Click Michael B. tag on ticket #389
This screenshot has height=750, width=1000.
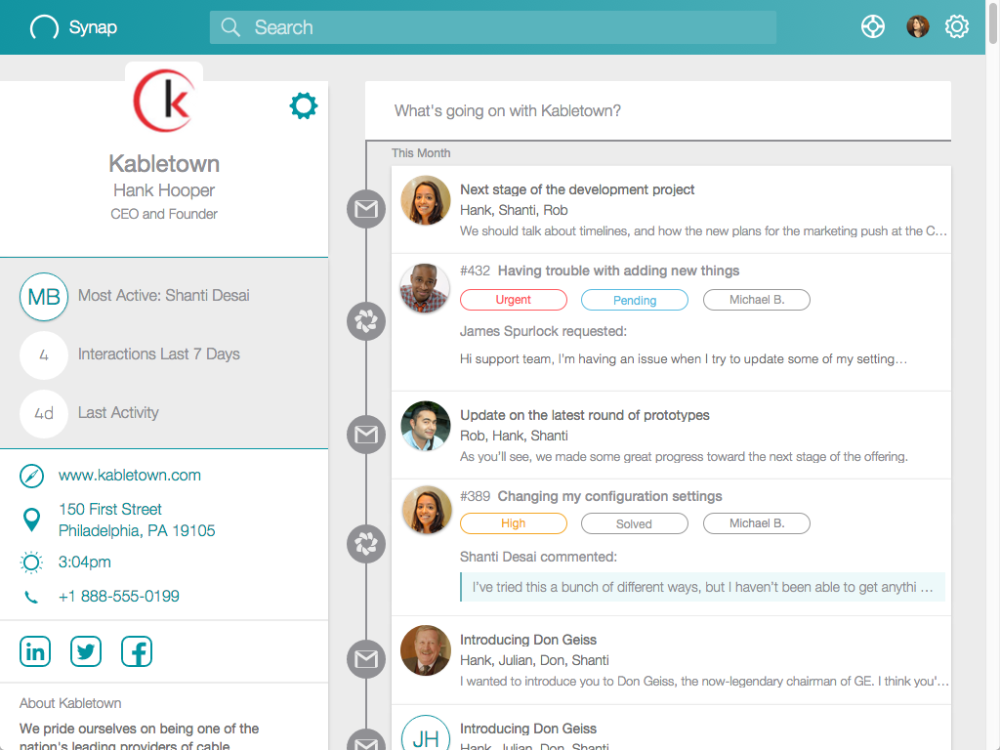[756, 523]
